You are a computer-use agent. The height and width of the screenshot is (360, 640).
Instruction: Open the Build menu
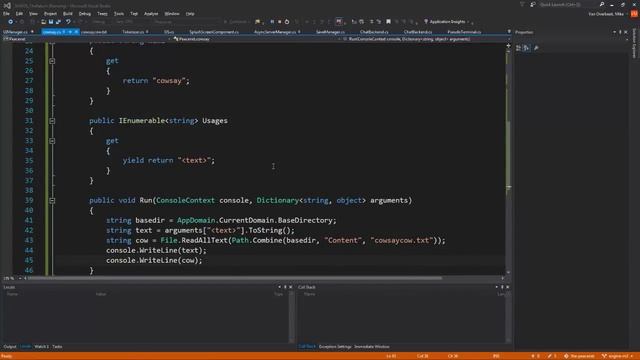68,14
